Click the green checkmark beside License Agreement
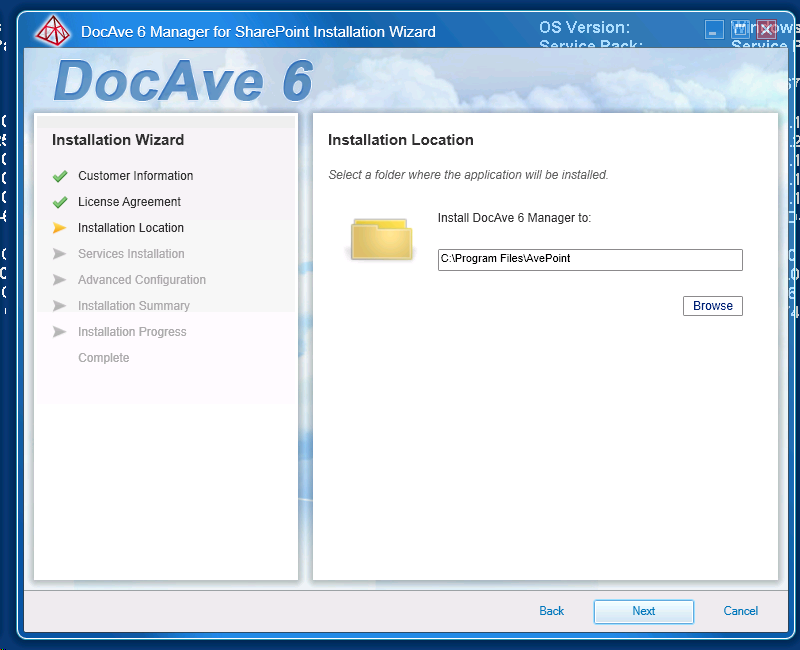This screenshot has height=650, width=800. pyautogui.click(x=59, y=201)
